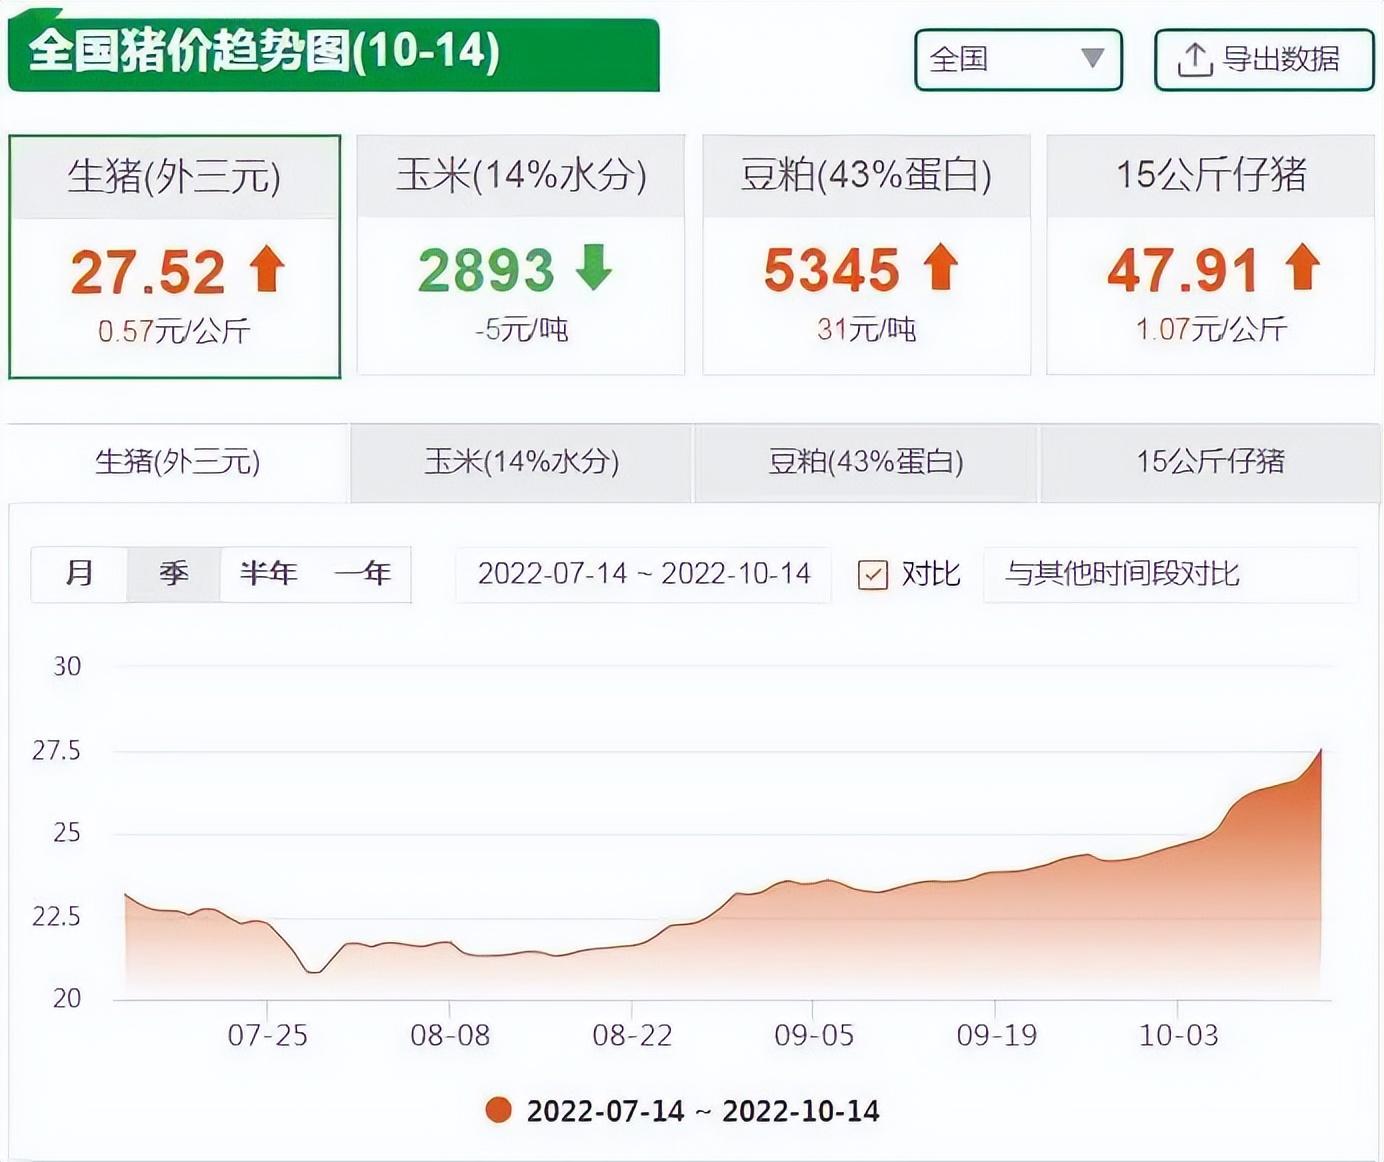
Task: Click the 10-03 x-axis label
Action: 1178,1035
